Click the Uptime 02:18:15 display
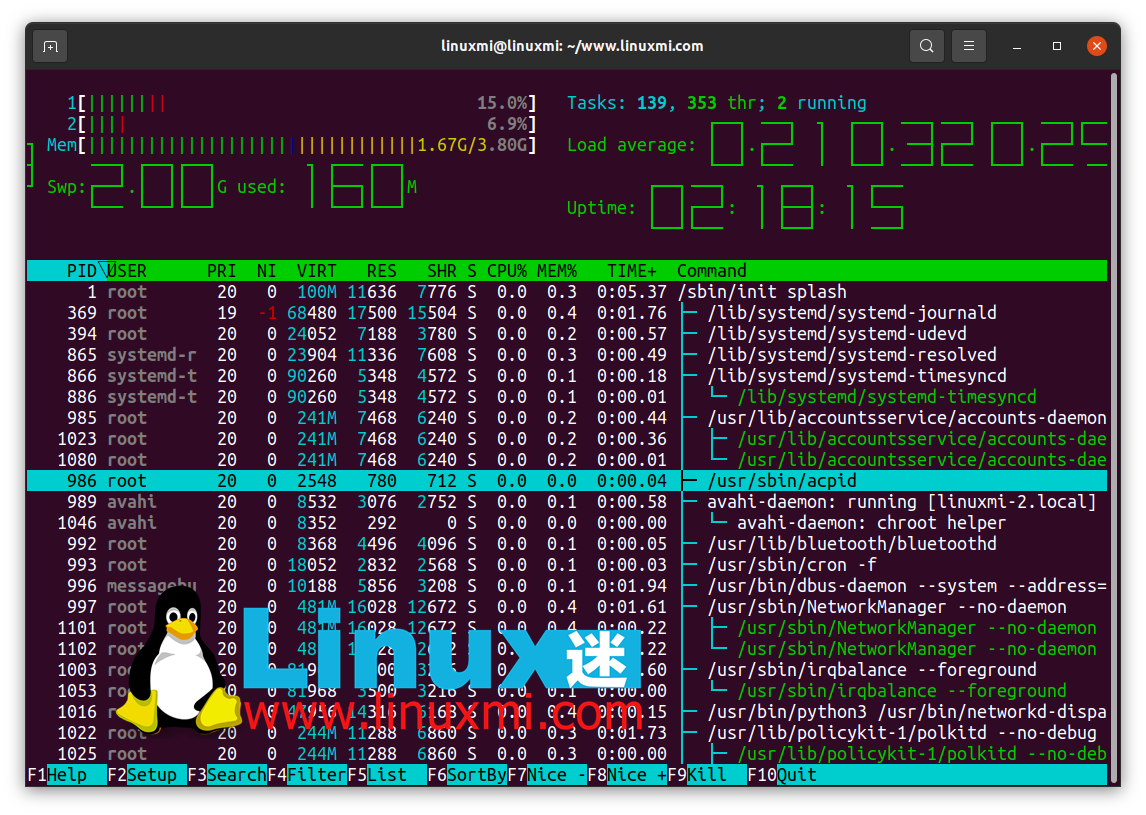 point(777,208)
